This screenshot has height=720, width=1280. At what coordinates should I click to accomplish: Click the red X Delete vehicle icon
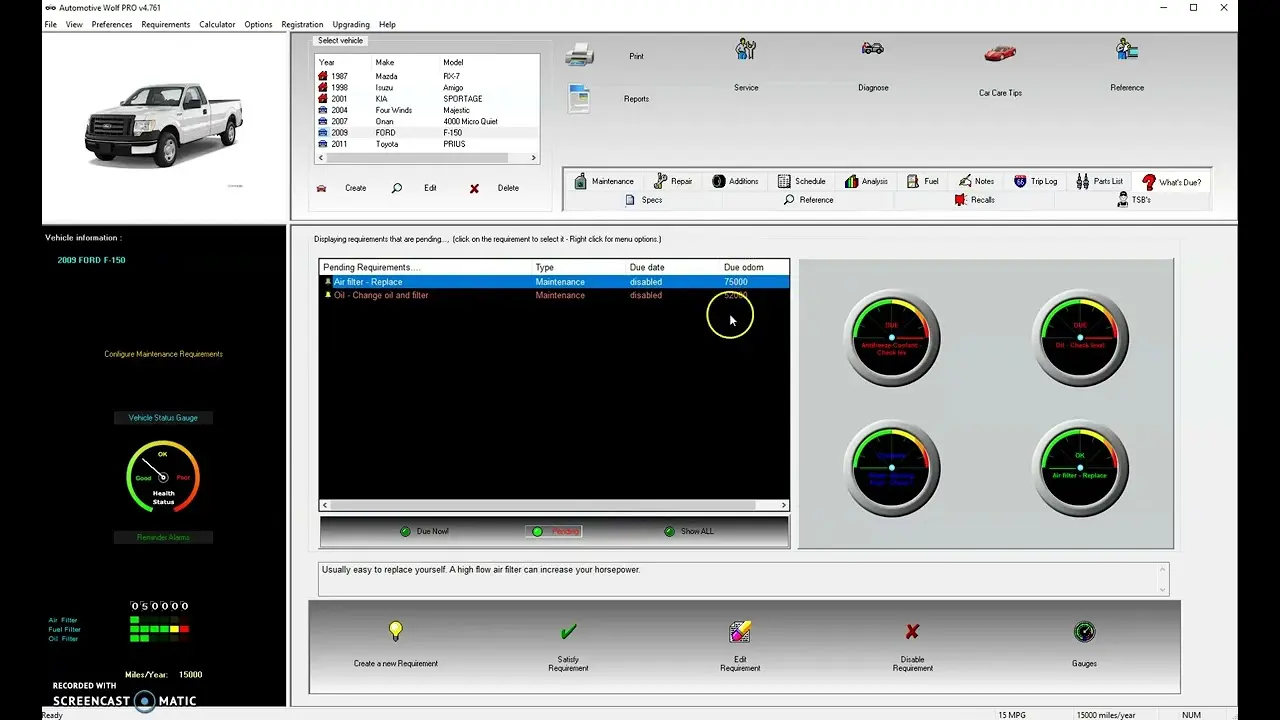point(474,188)
